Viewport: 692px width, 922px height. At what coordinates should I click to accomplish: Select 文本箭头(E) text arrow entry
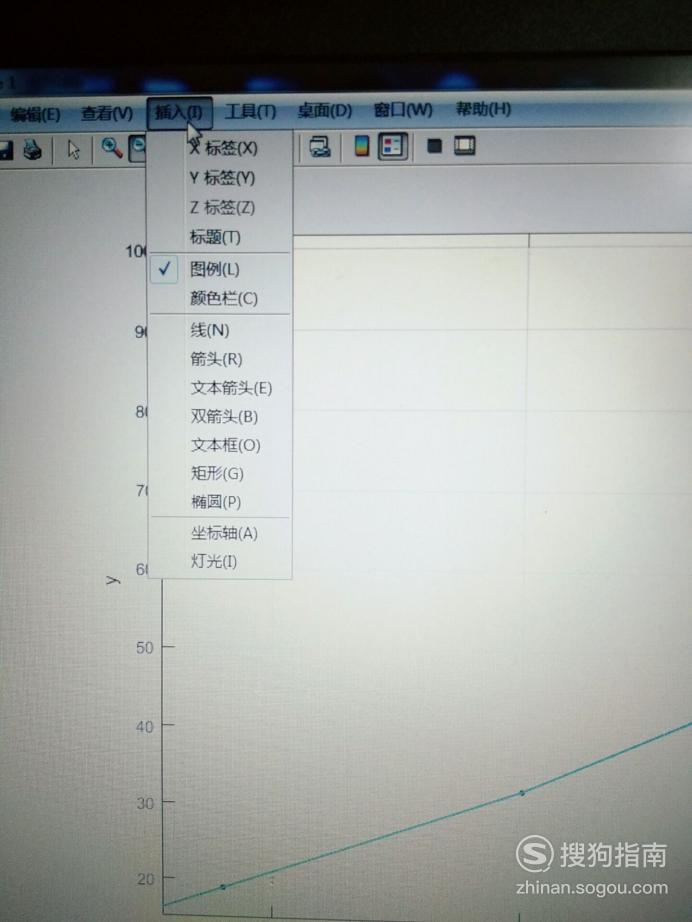click(219, 388)
